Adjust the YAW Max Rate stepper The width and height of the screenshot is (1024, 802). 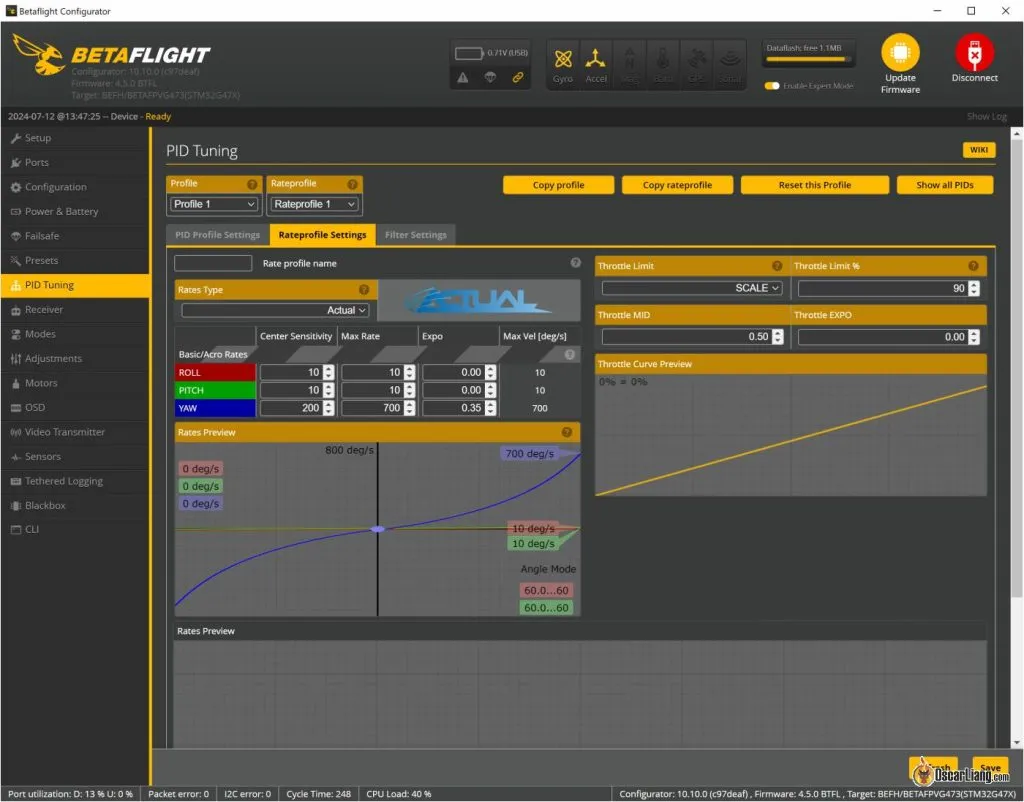(409, 408)
